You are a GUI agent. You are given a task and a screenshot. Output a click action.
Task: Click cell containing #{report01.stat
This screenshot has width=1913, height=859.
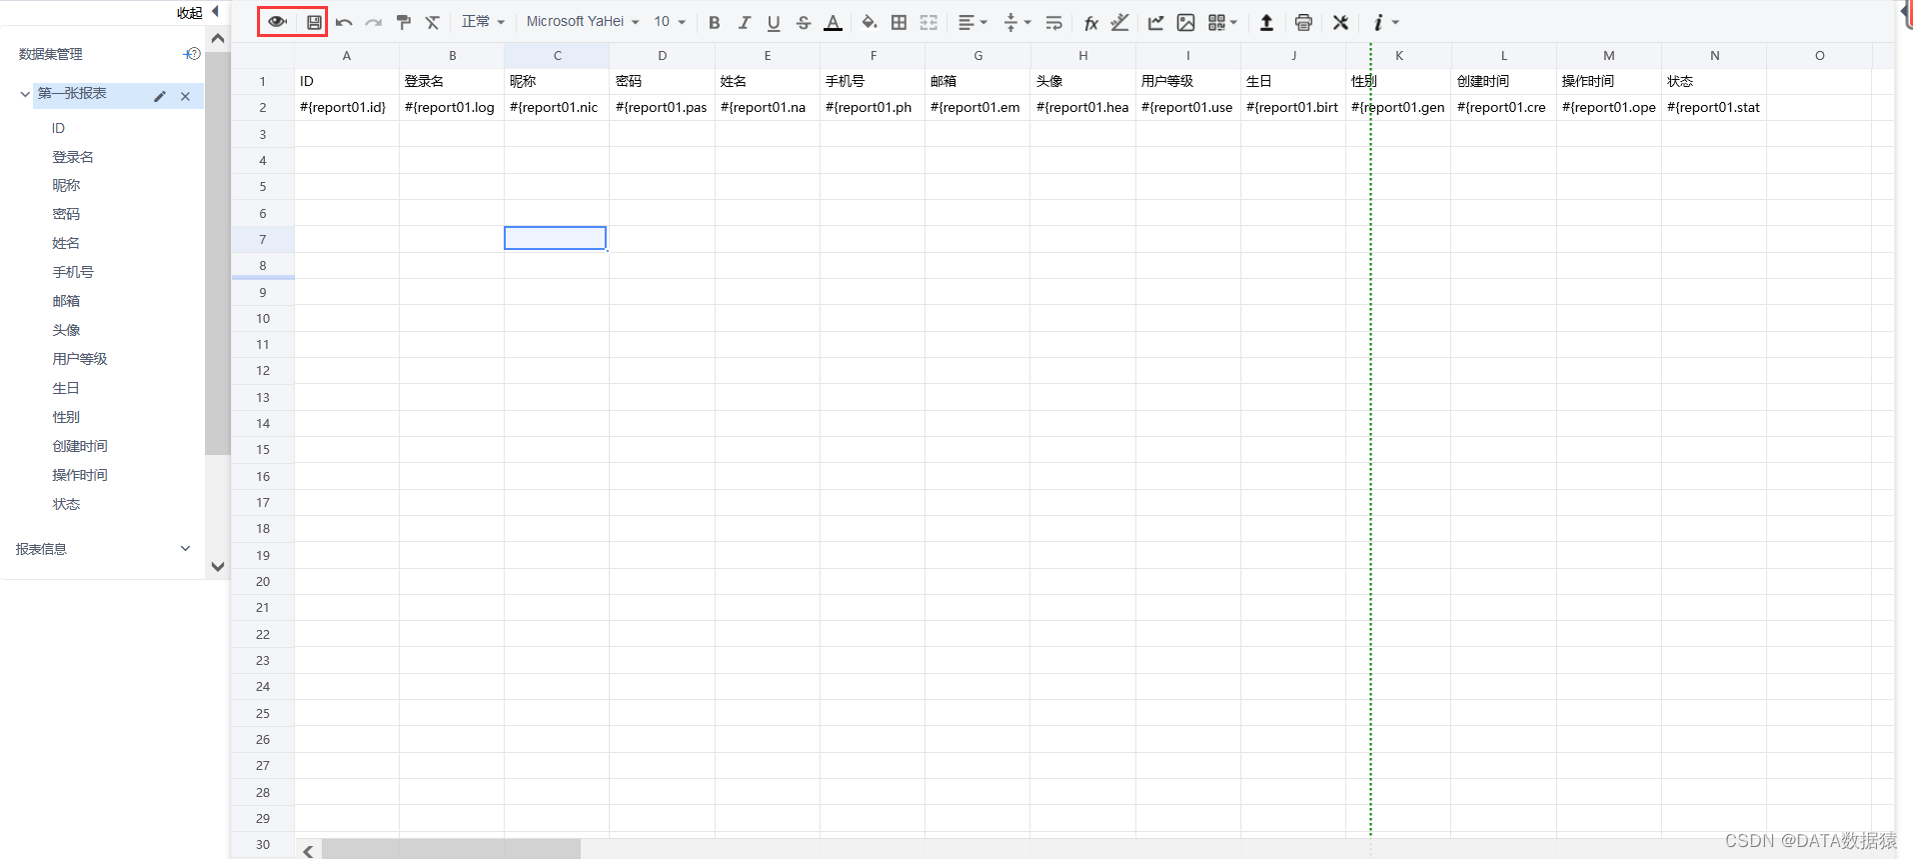[x=1714, y=107]
